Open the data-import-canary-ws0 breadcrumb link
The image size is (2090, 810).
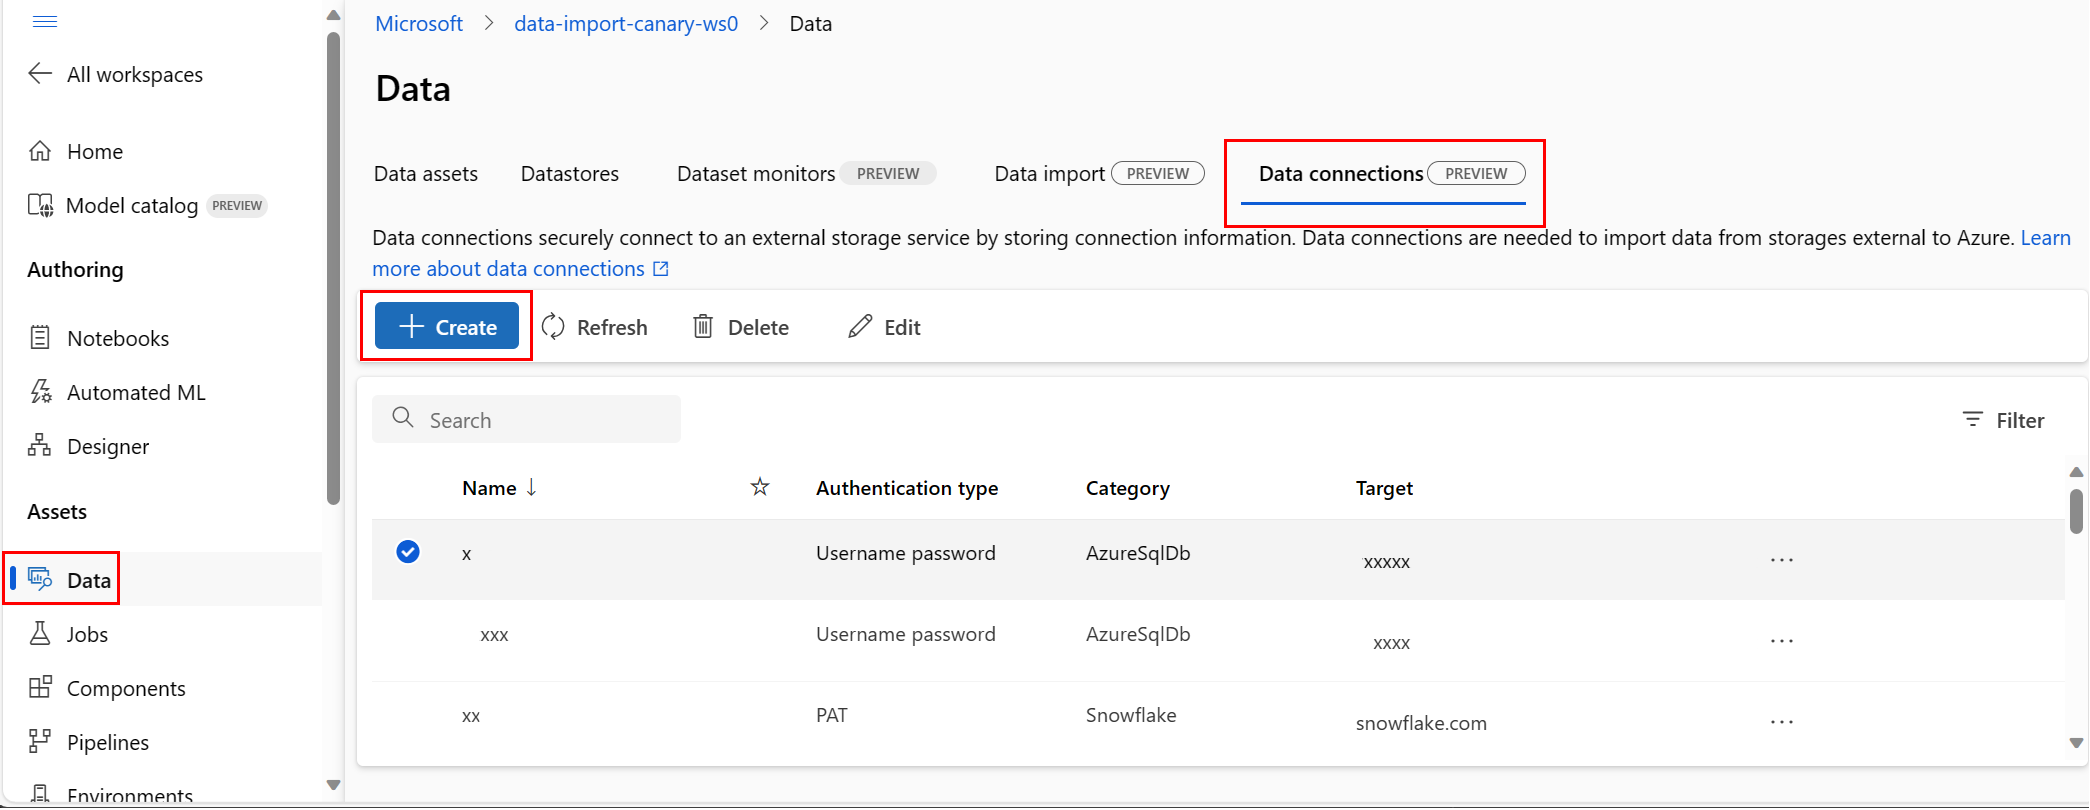click(626, 24)
